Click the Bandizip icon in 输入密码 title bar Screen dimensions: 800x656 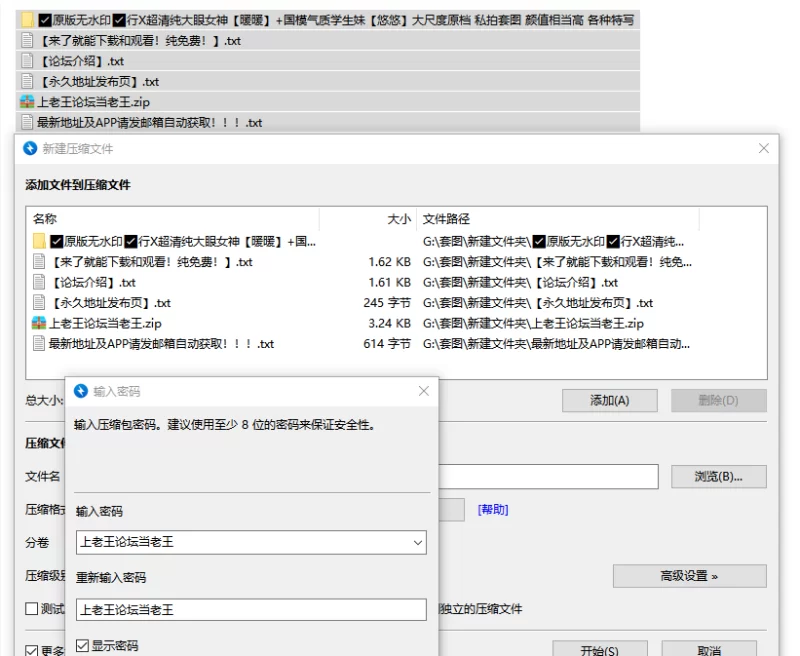[81, 391]
